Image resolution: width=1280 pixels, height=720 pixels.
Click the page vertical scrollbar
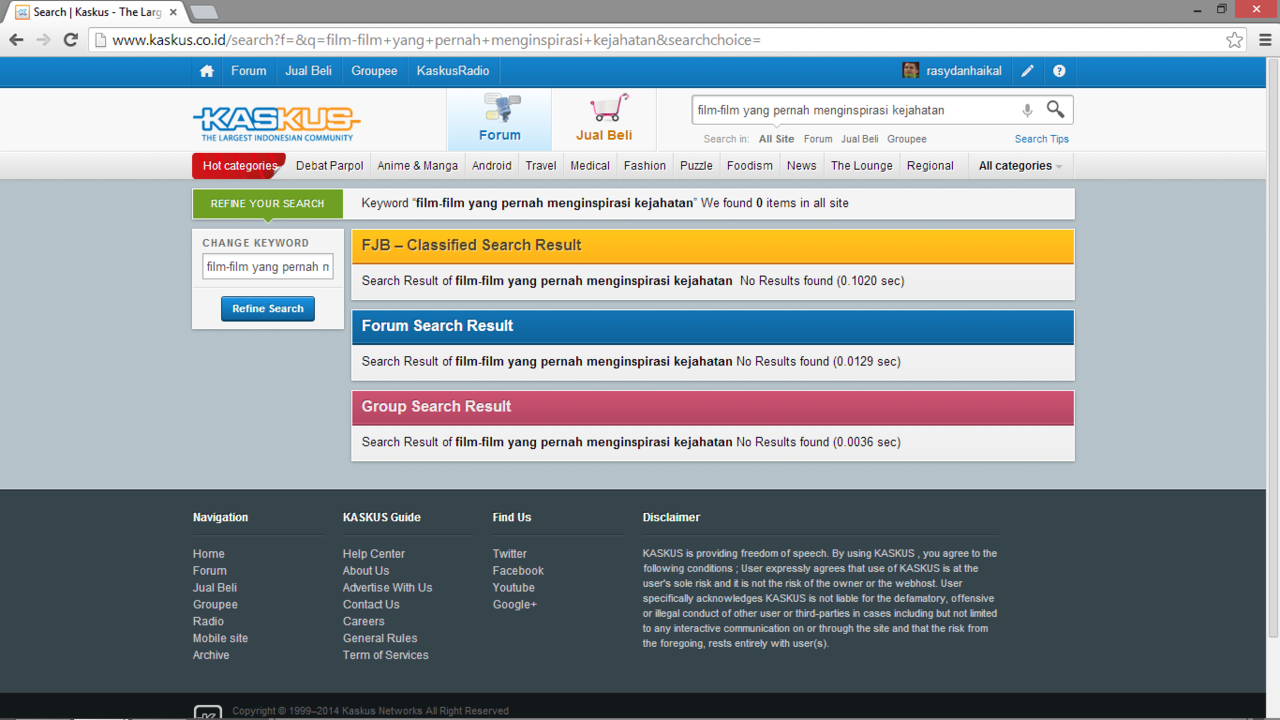click(1272, 350)
